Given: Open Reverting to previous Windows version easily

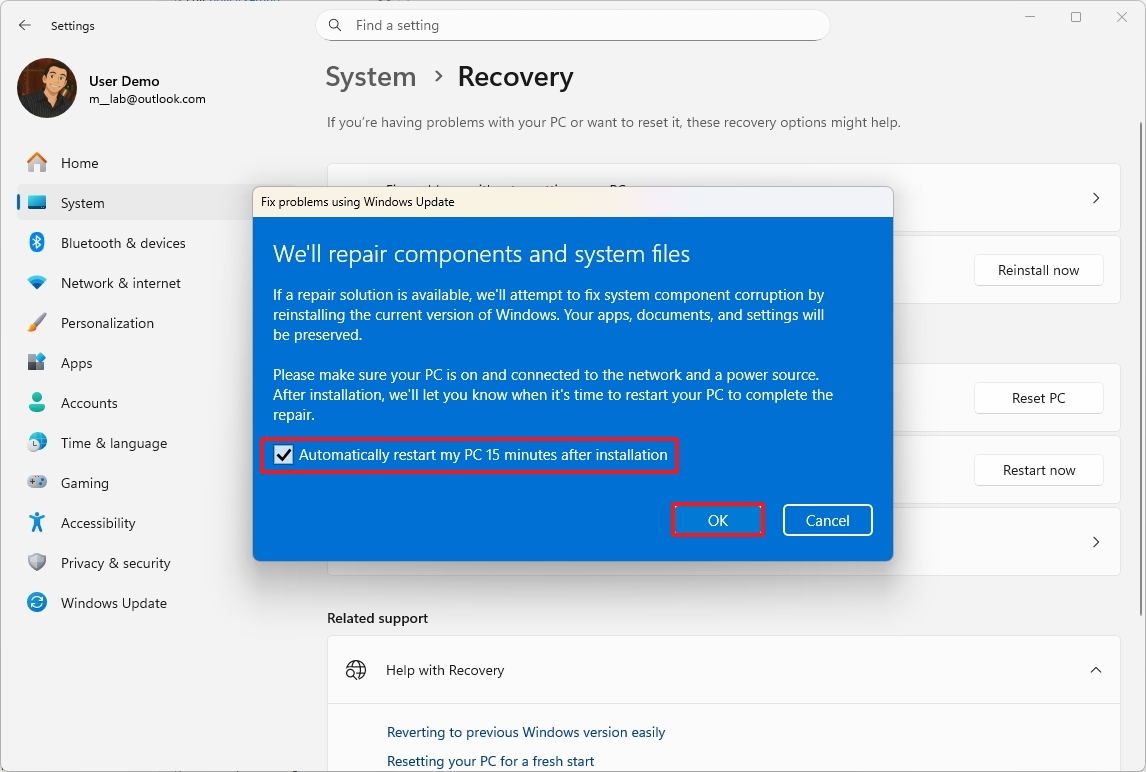Looking at the screenshot, I should [x=526, y=732].
